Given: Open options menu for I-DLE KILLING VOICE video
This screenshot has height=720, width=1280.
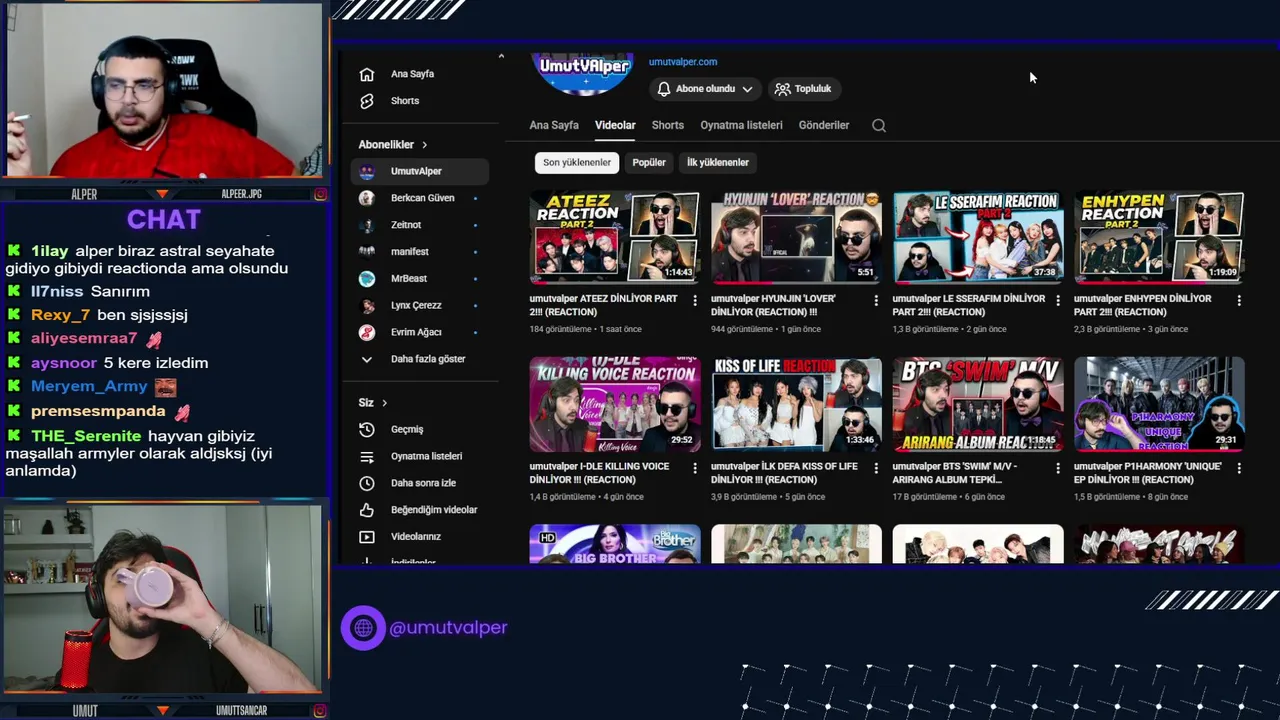Looking at the screenshot, I should [695, 468].
